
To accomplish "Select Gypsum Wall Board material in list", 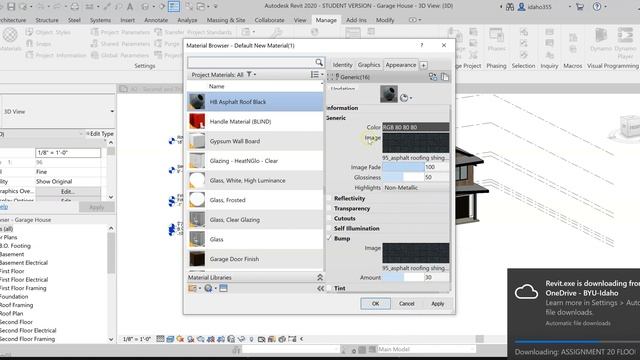I will (255, 141).
